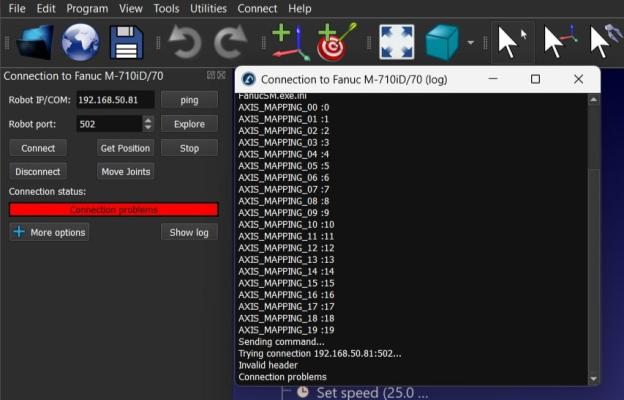Click the red Connection problems status bar

tap(114, 209)
